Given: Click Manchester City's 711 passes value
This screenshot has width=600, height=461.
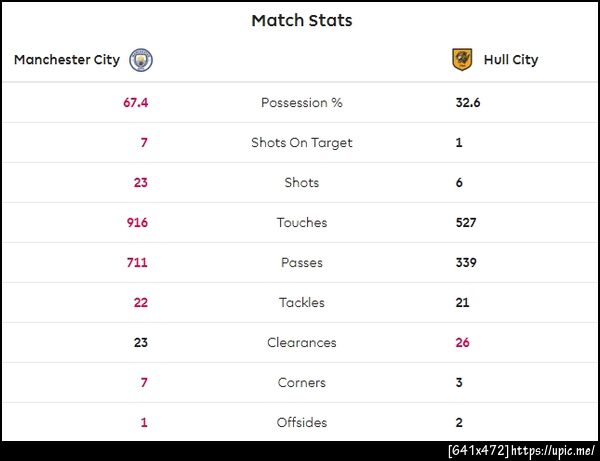Looking at the screenshot, I should (x=137, y=263).
